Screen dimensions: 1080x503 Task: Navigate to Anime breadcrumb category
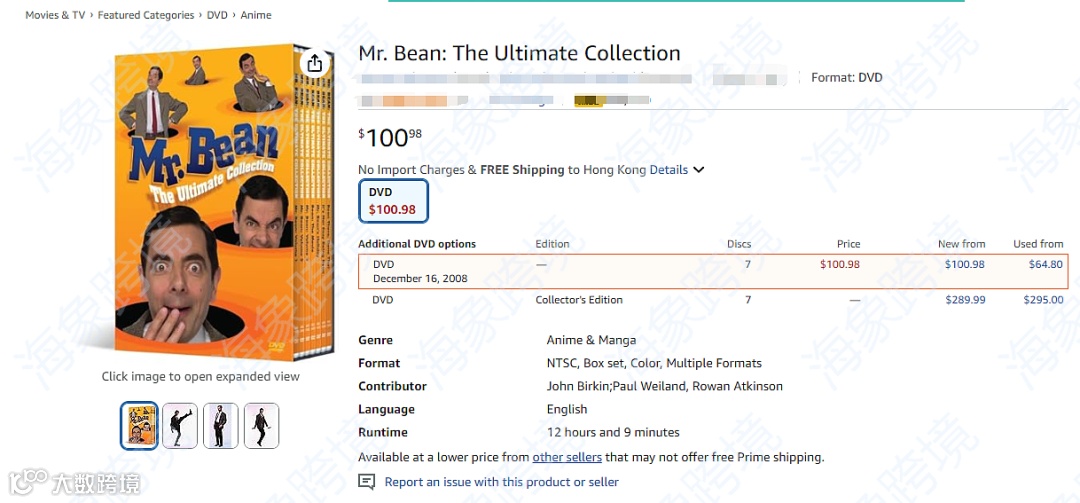256,15
